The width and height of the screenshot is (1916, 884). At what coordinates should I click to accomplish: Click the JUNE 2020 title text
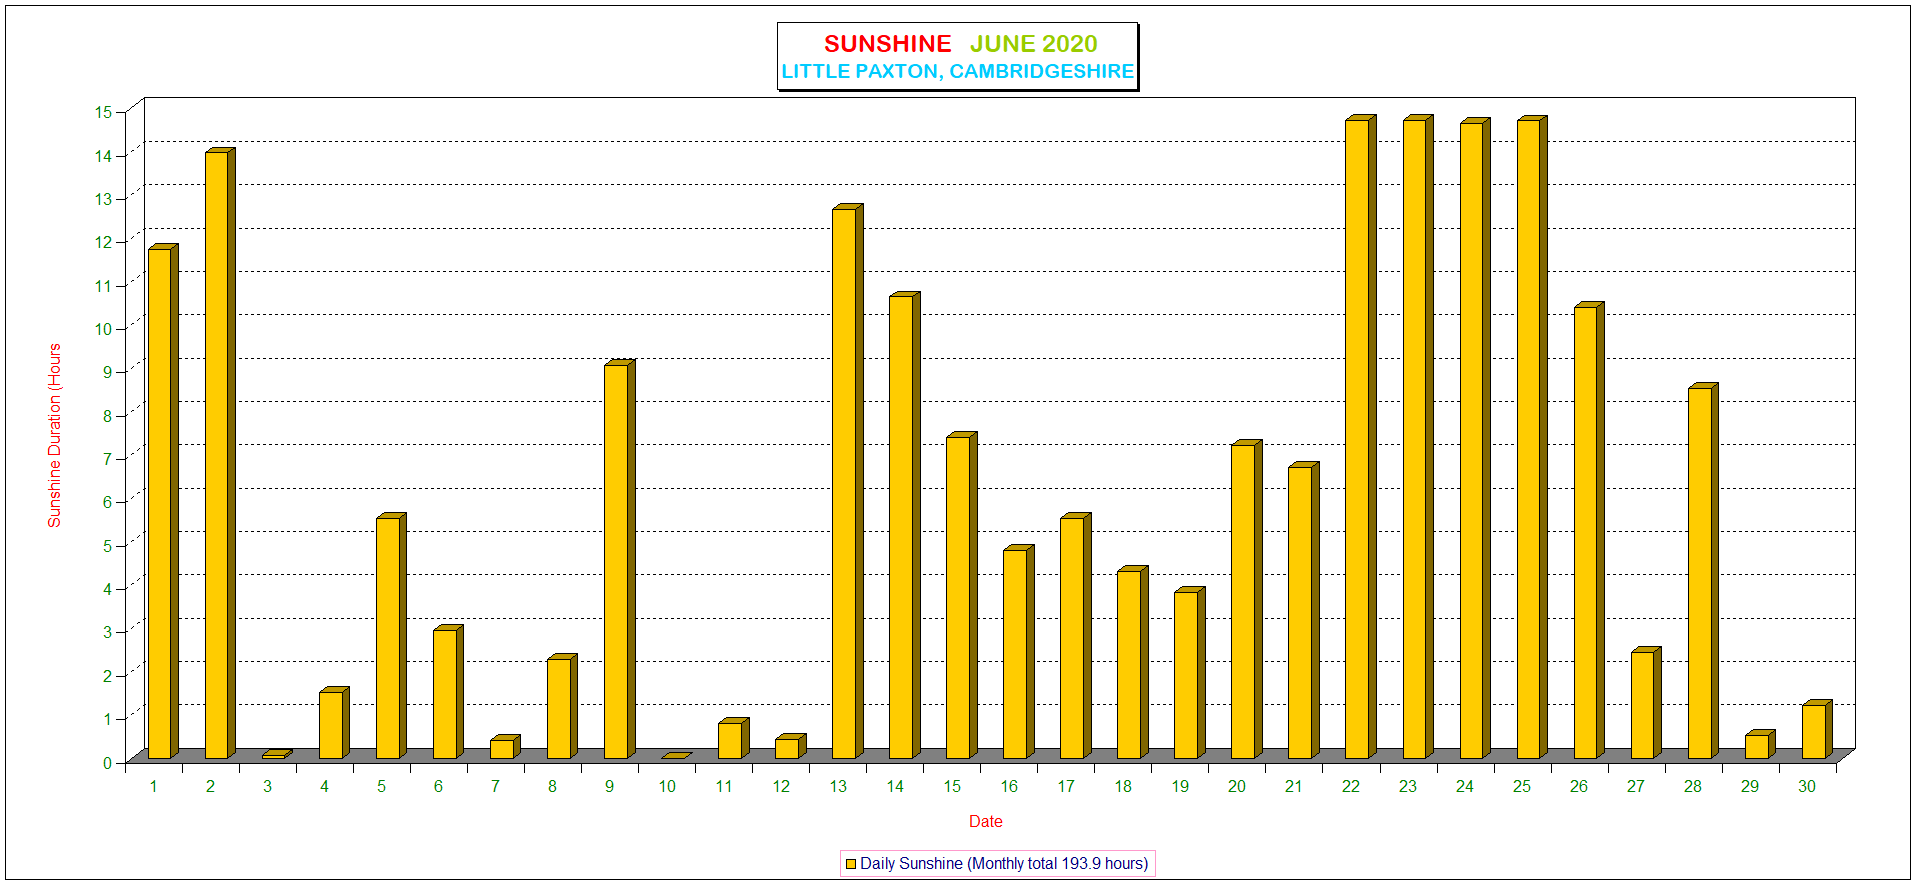[x=1034, y=44]
